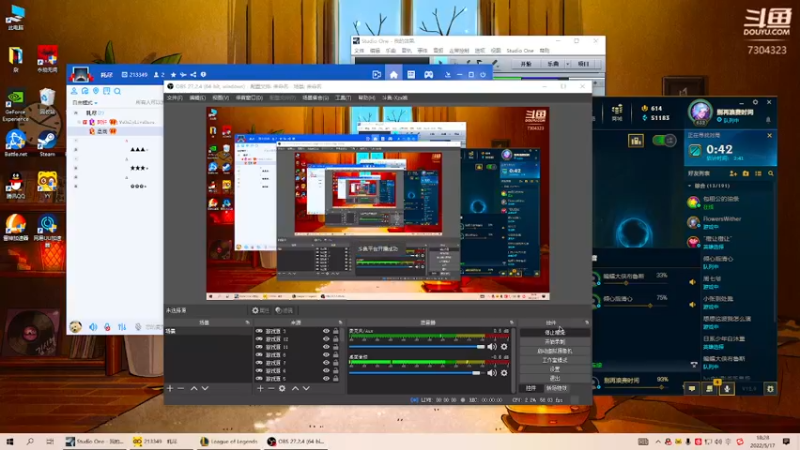800x450 pixels.
Task: Click LoL bug report icon bottom right
Action: pyautogui.click(x=770, y=389)
